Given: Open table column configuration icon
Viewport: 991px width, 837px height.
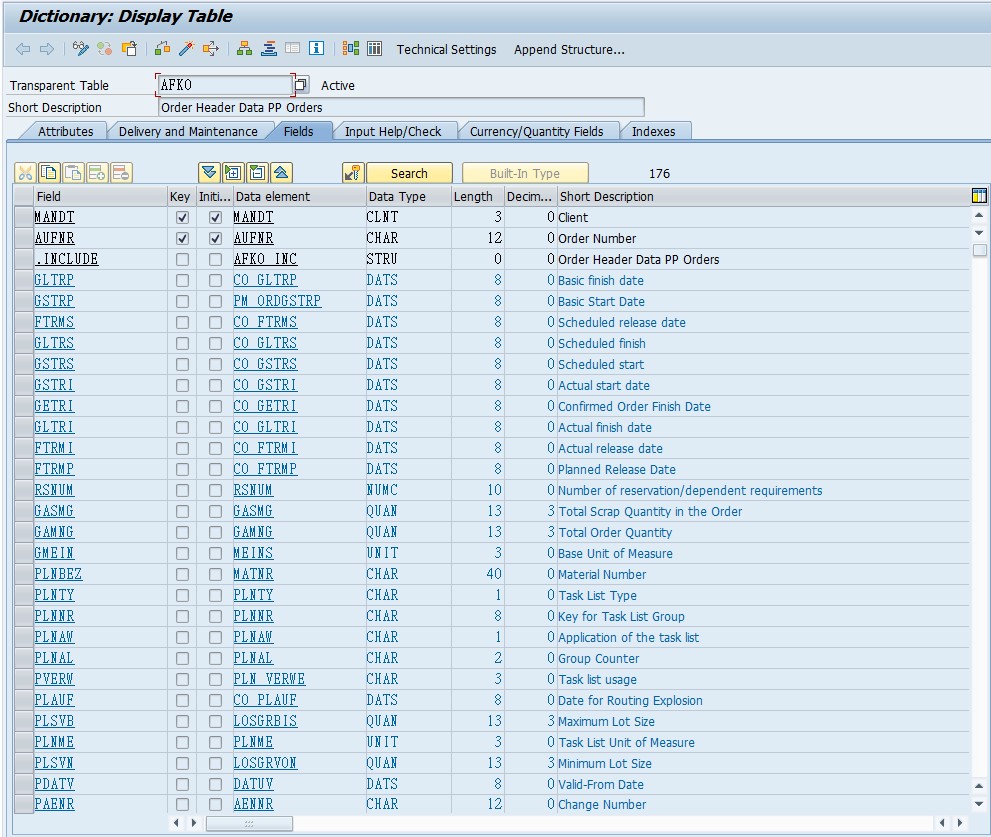Looking at the screenshot, I should [979, 196].
